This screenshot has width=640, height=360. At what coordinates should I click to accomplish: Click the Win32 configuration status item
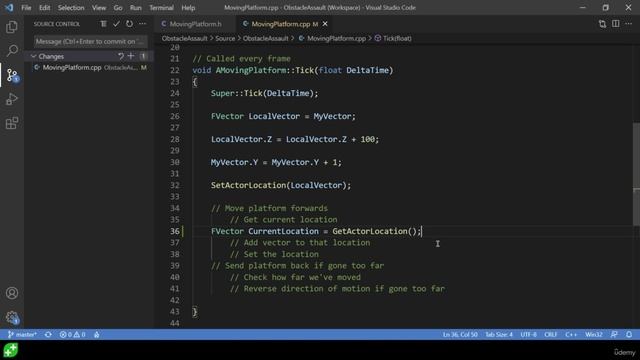[x=593, y=334]
